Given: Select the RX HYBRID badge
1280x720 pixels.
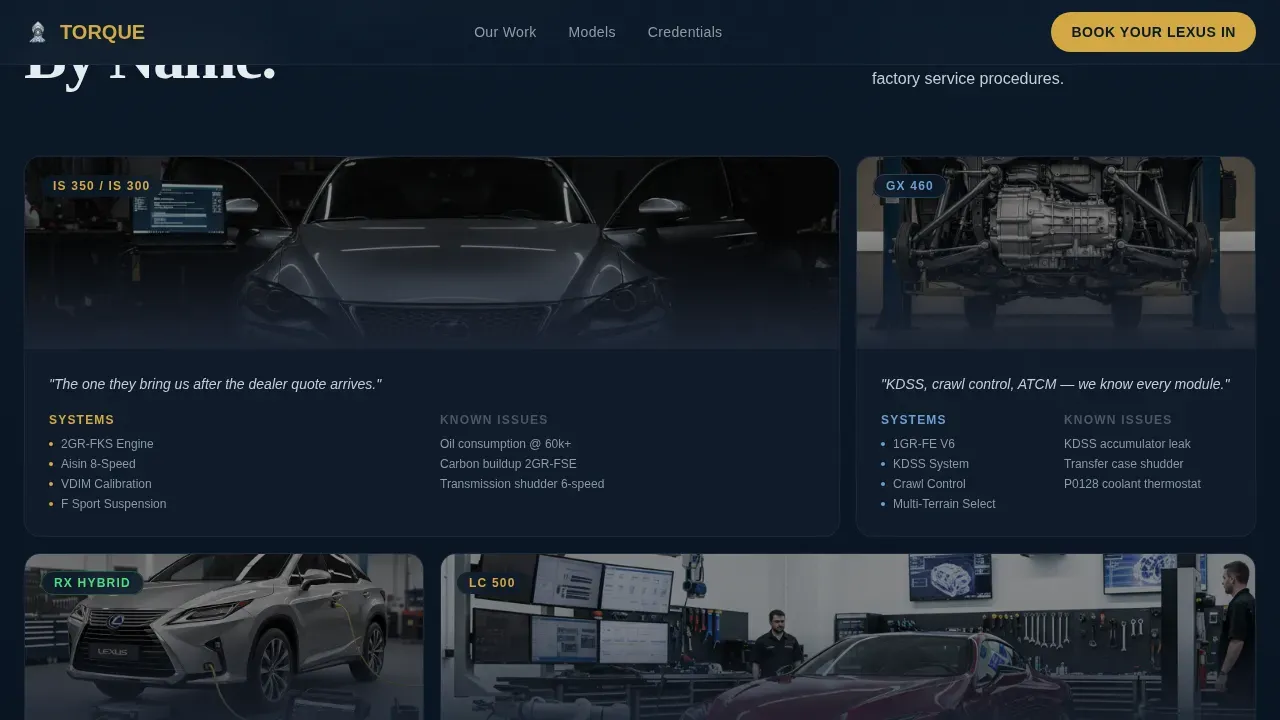Looking at the screenshot, I should coord(92,583).
